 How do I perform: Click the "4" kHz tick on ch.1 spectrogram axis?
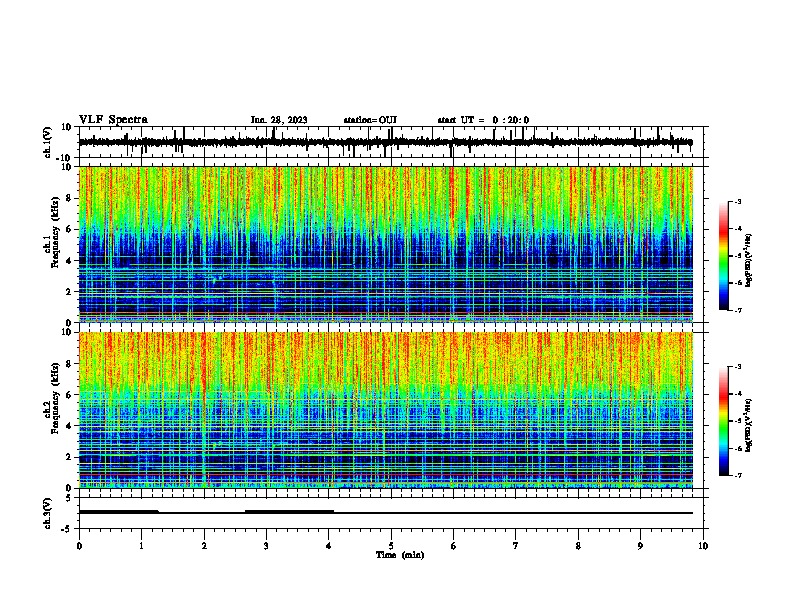pos(70,261)
